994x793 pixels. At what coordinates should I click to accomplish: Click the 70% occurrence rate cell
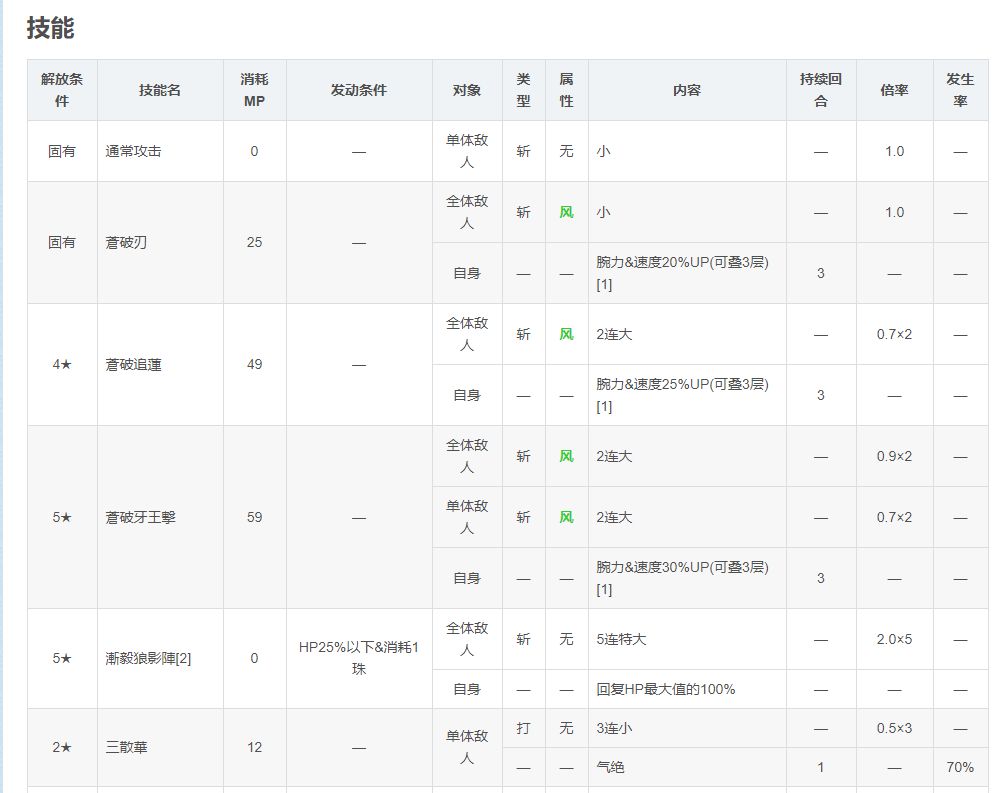[960, 767]
